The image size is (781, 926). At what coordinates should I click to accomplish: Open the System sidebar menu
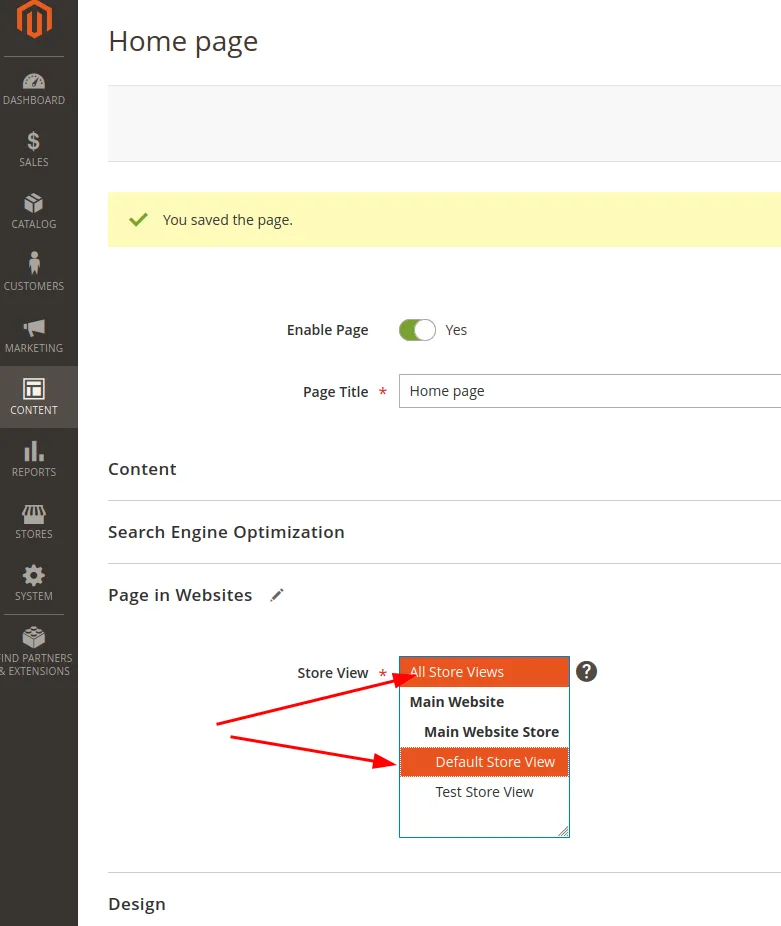pyautogui.click(x=34, y=583)
